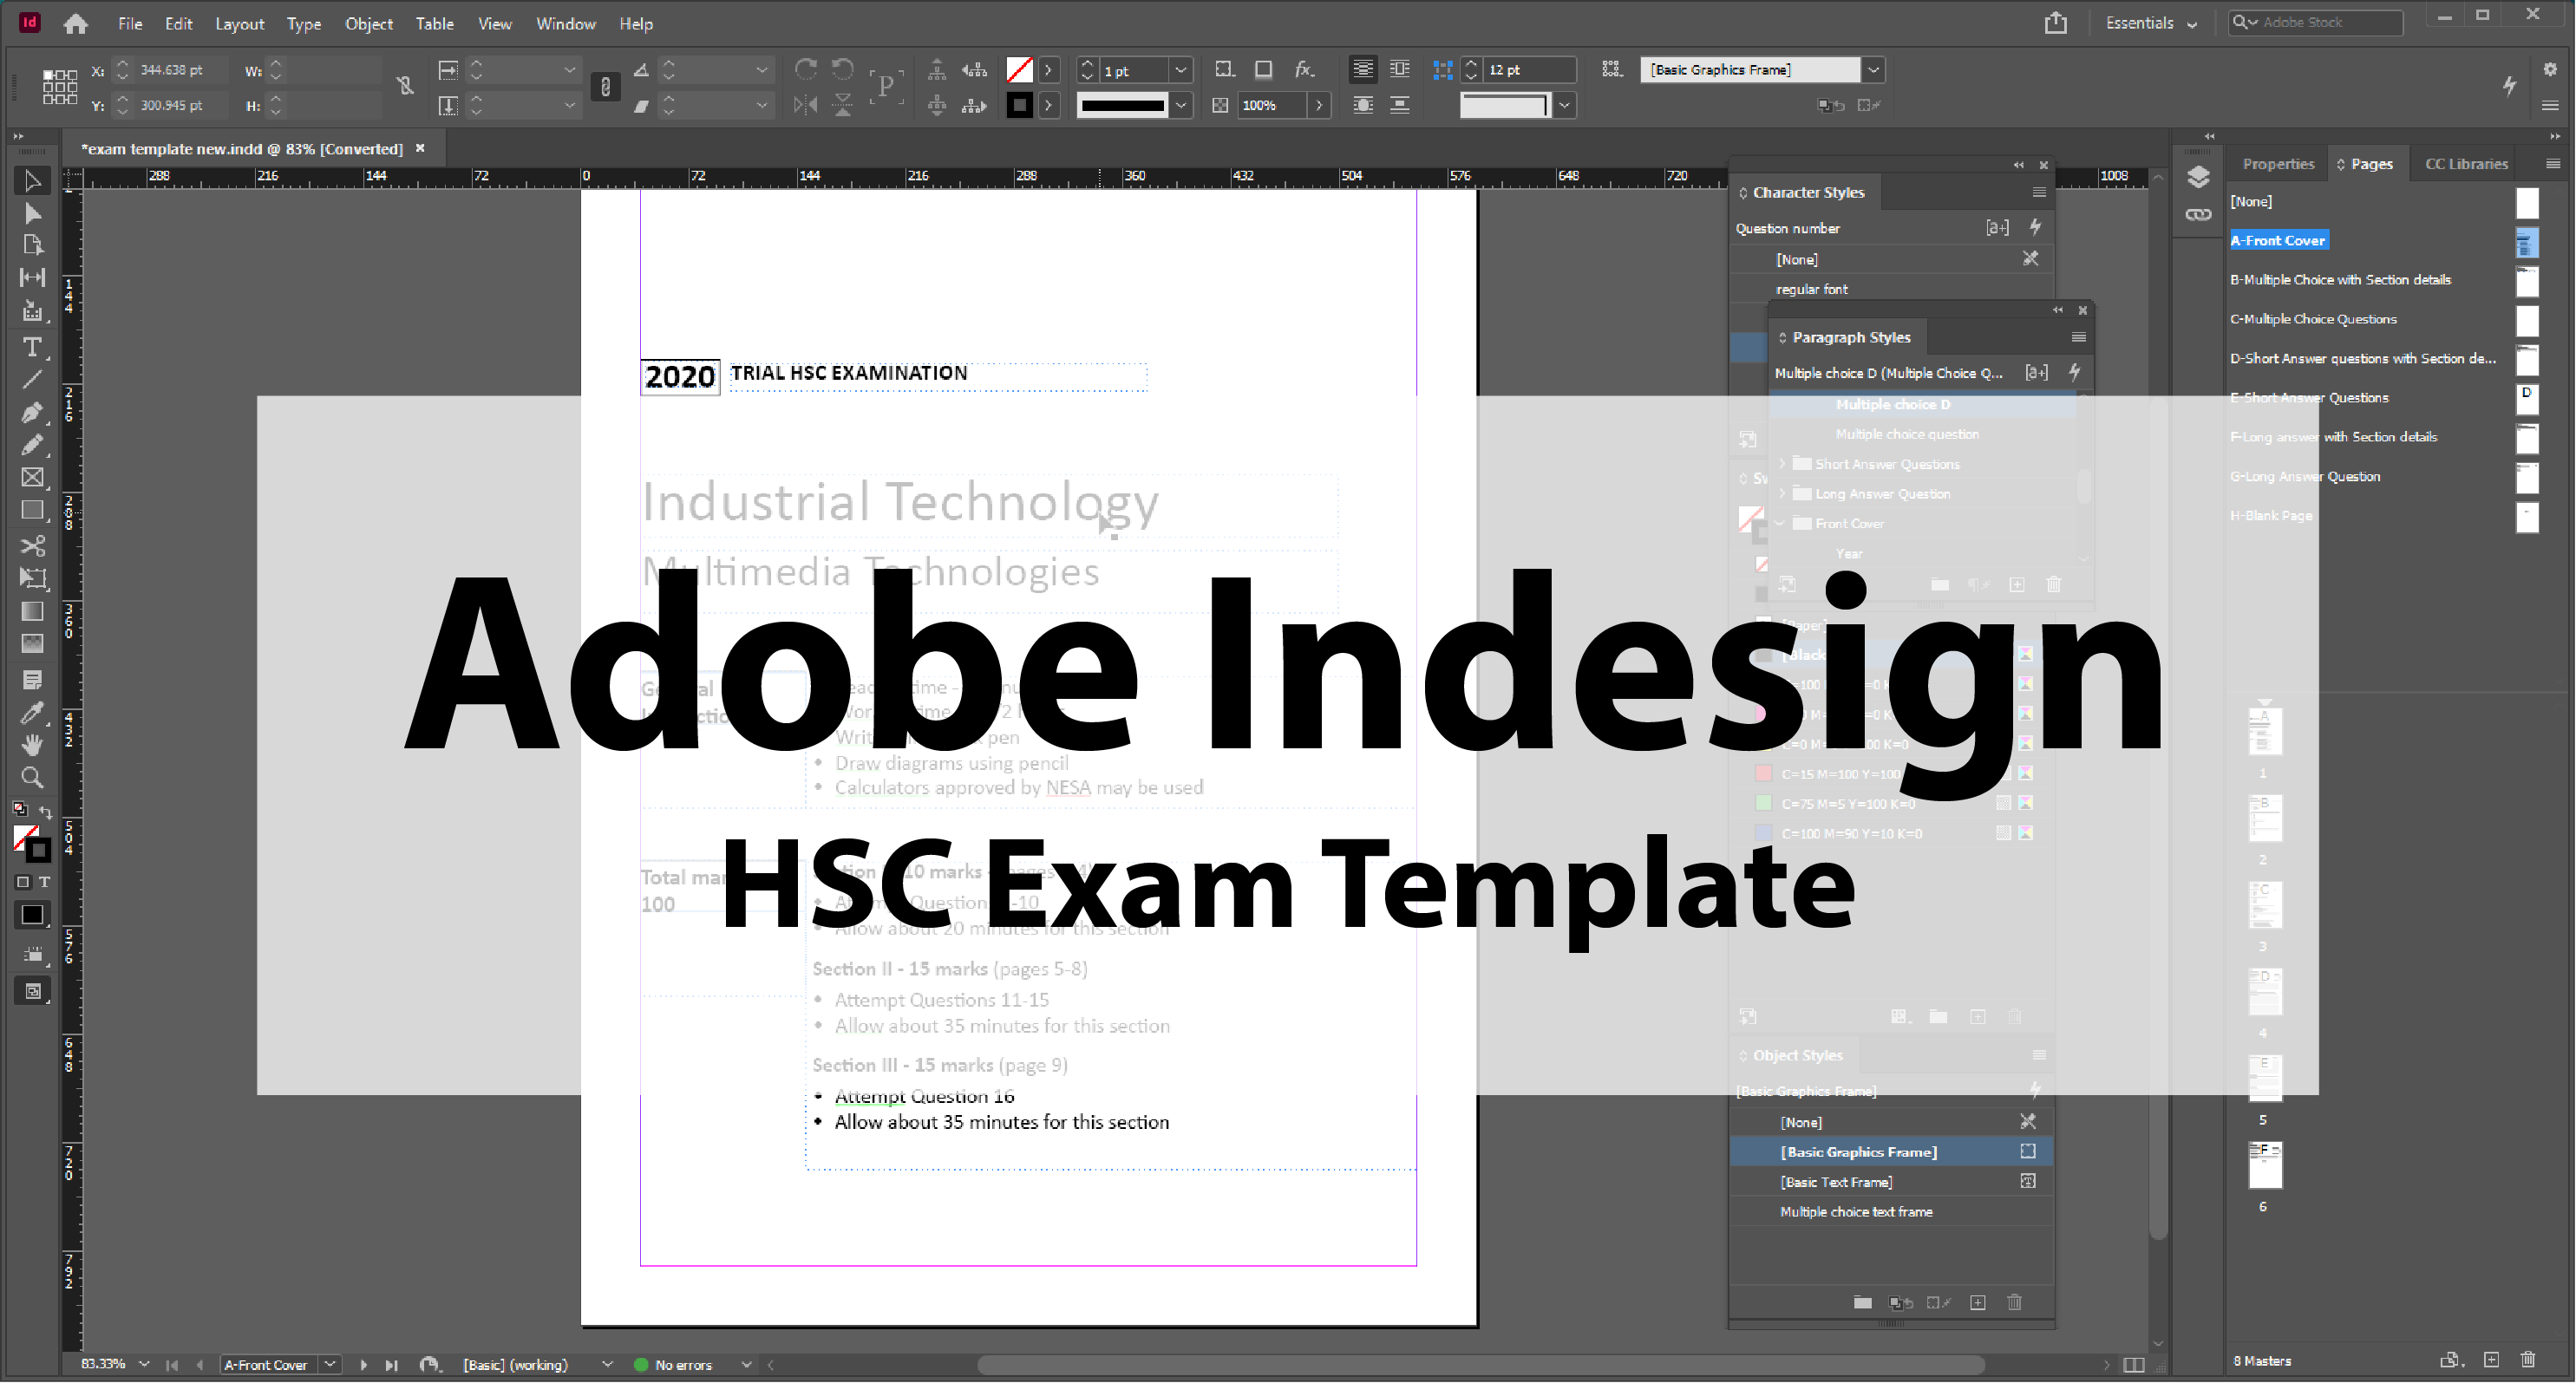
Task: Toggle drop cap formatting in control bar
Action: (887, 87)
